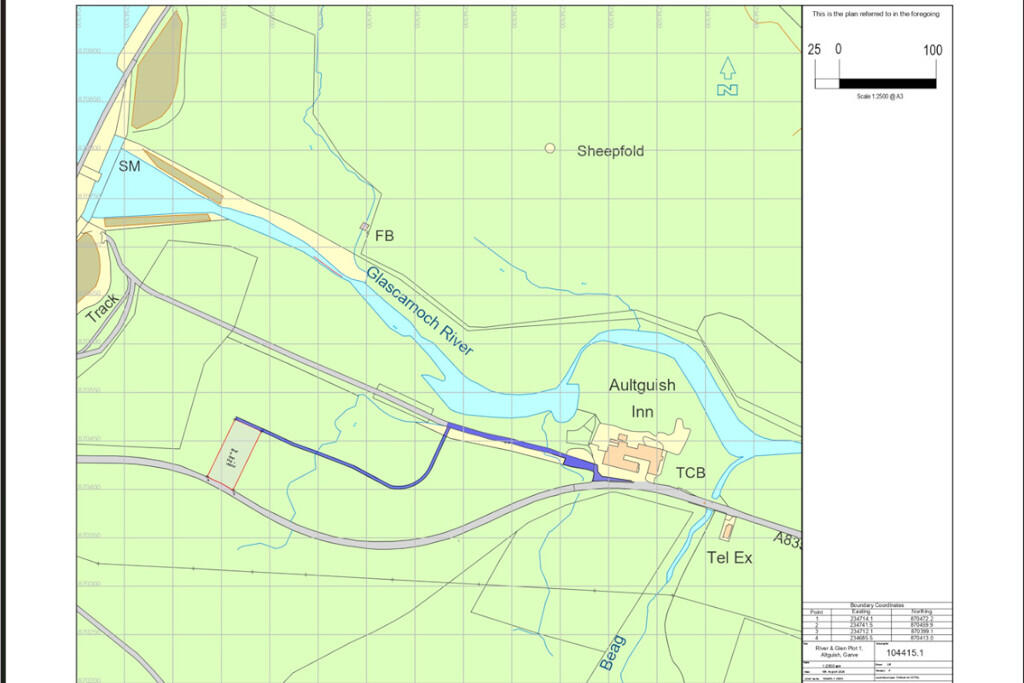Click the "Inn" label
Image resolution: width=1024 pixels, height=683 pixels.
642,412
